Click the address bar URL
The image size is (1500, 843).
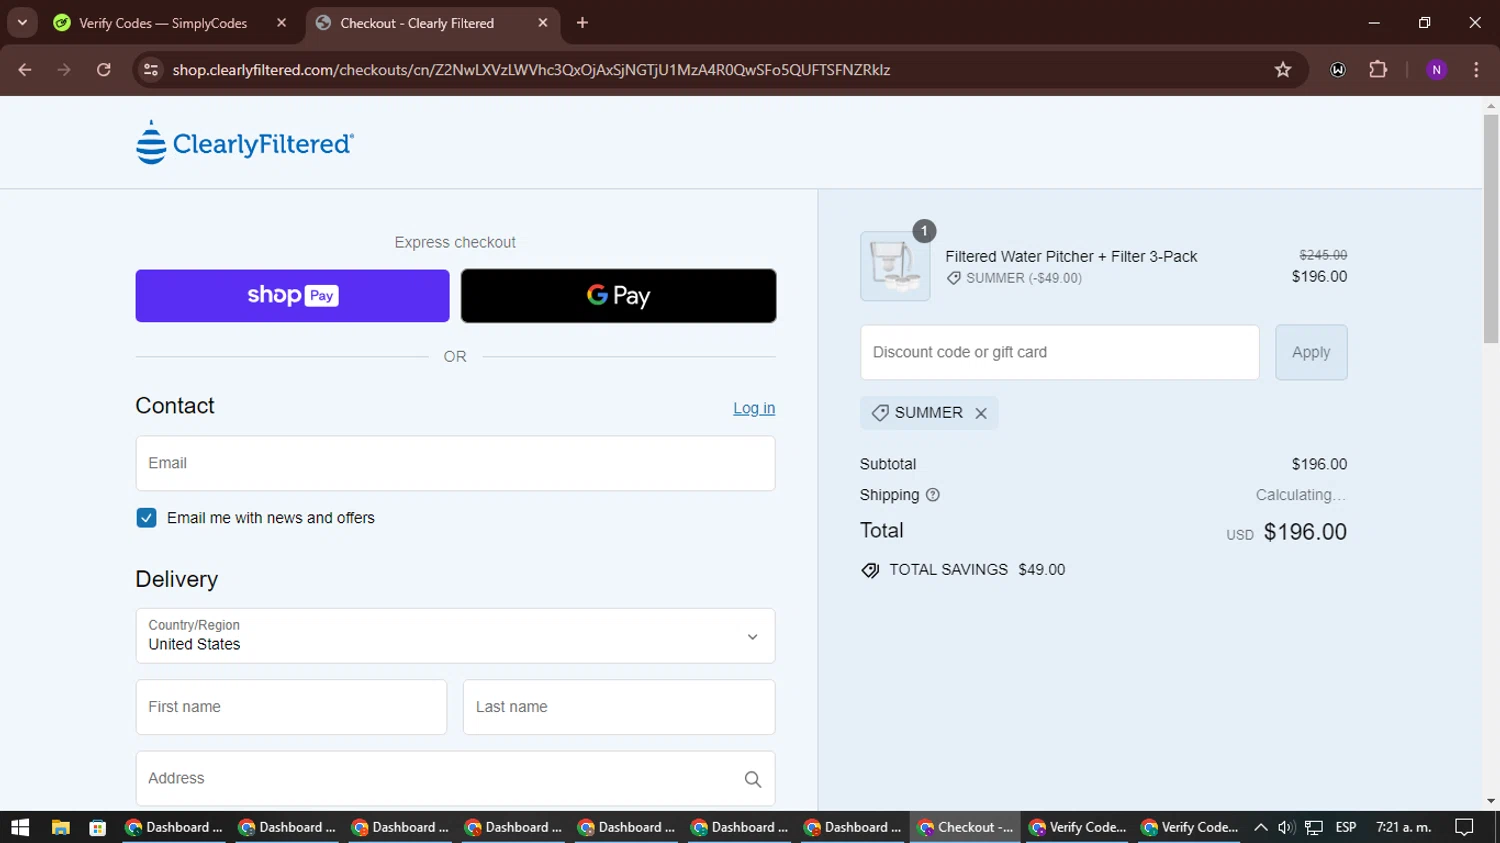[x=531, y=70]
